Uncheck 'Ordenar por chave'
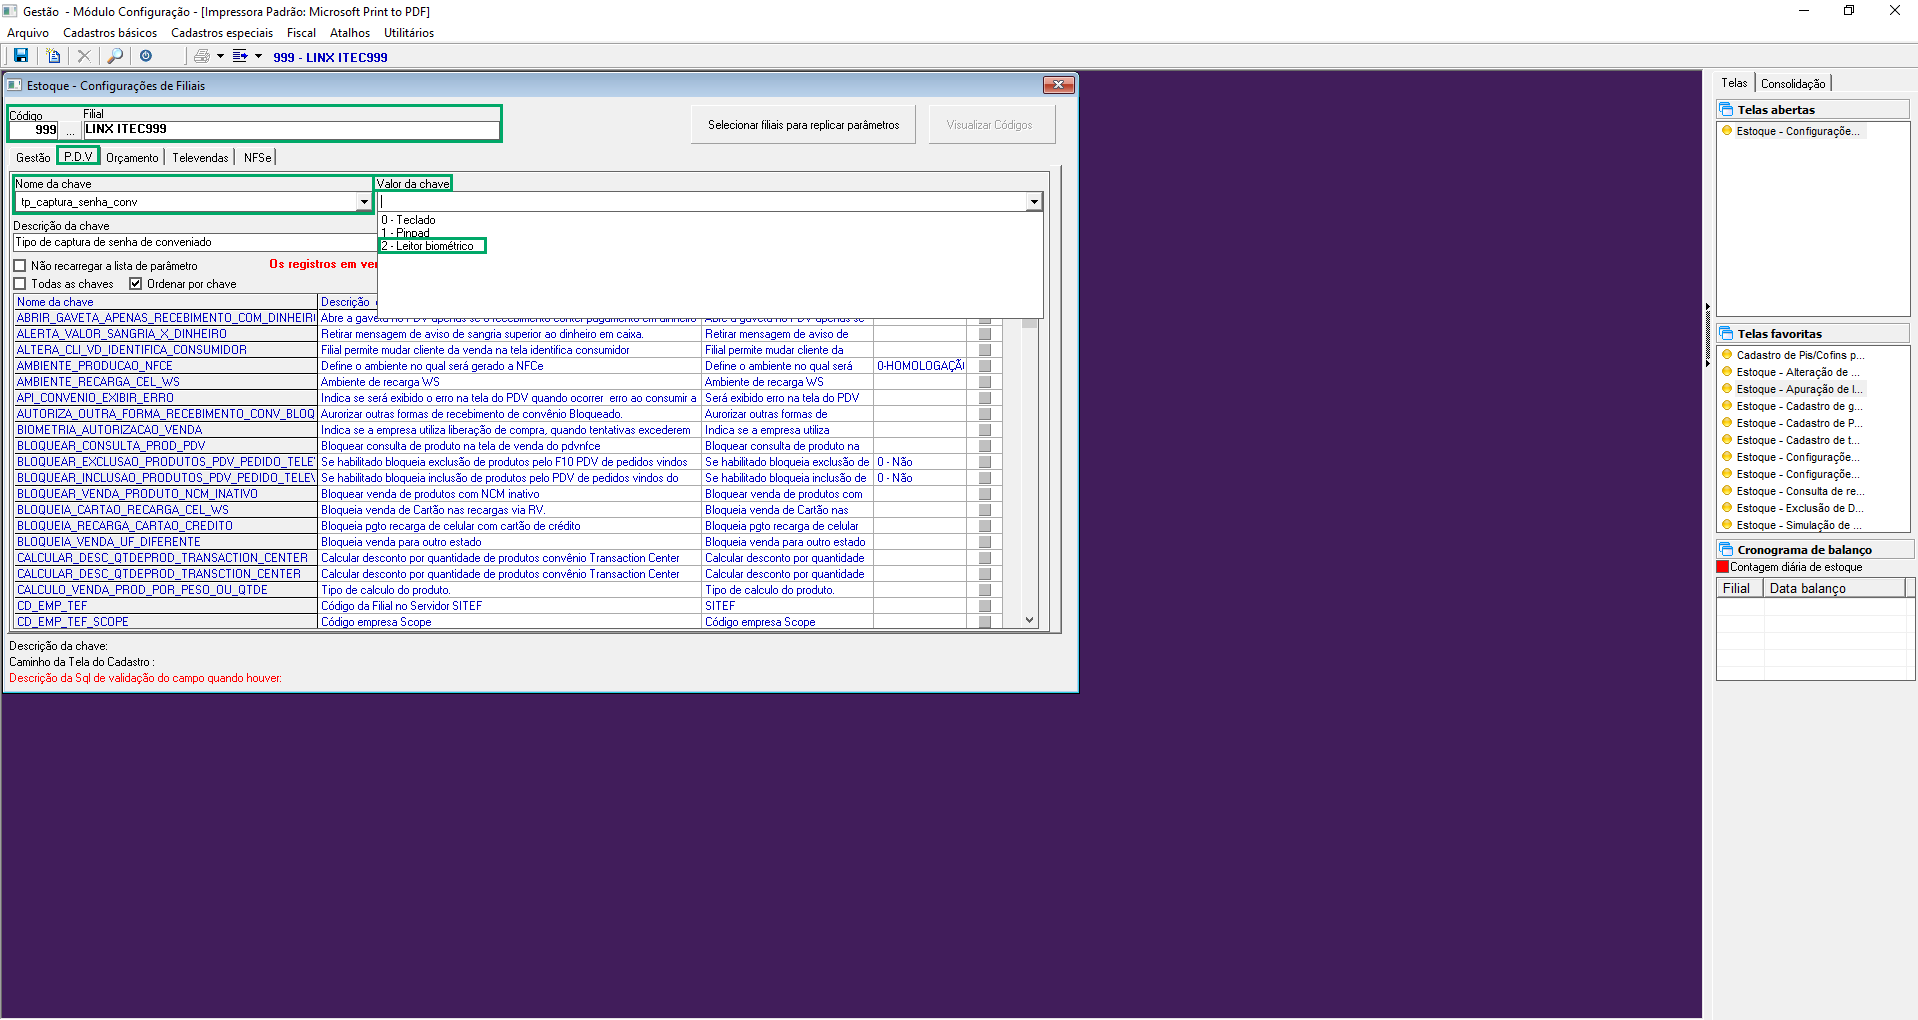Viewport: 1918px width, 1020px height. point(136,284)
